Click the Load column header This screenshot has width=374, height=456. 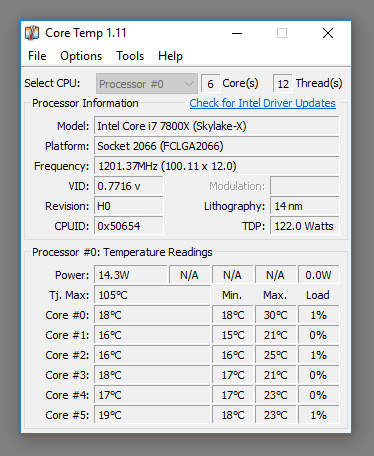pos(318,295)
